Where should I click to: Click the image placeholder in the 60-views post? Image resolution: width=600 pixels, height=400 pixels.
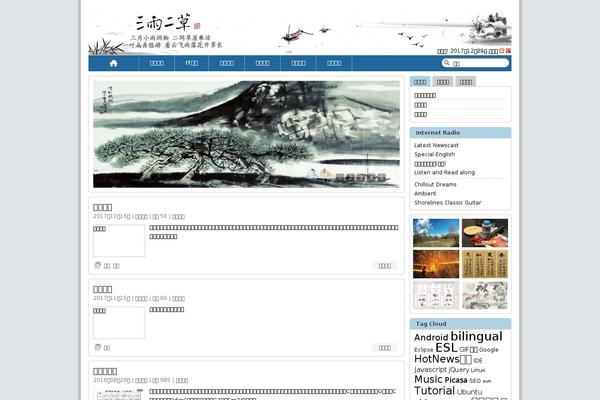[x=119, y=322]
